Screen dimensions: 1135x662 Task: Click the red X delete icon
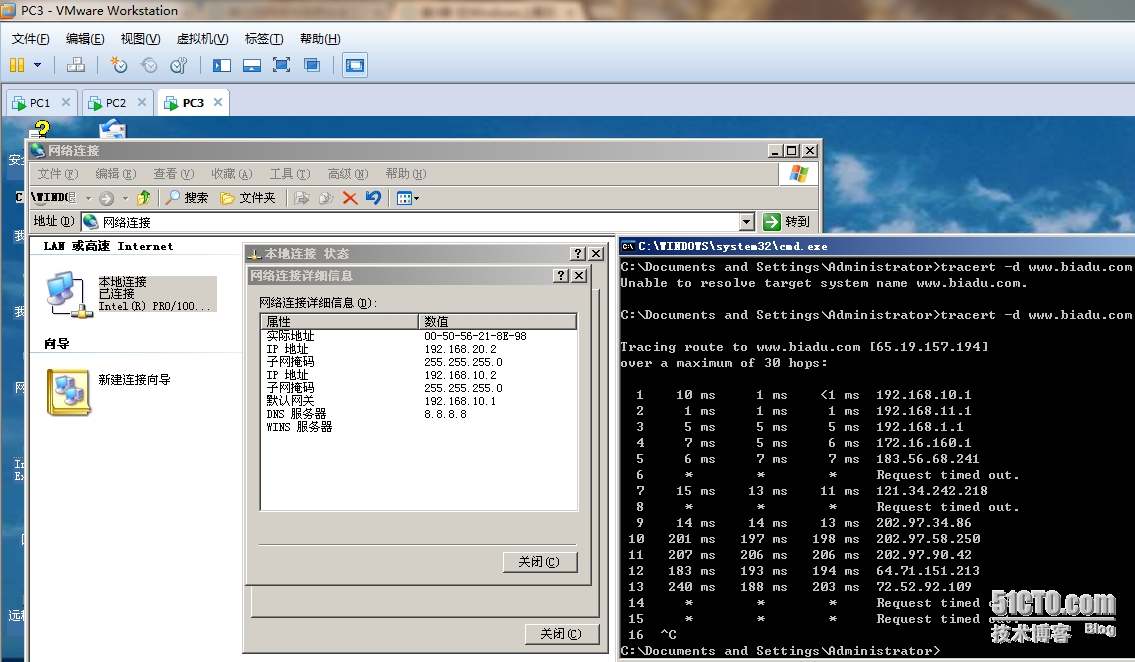pyautogui.click(x=350, y=198)
